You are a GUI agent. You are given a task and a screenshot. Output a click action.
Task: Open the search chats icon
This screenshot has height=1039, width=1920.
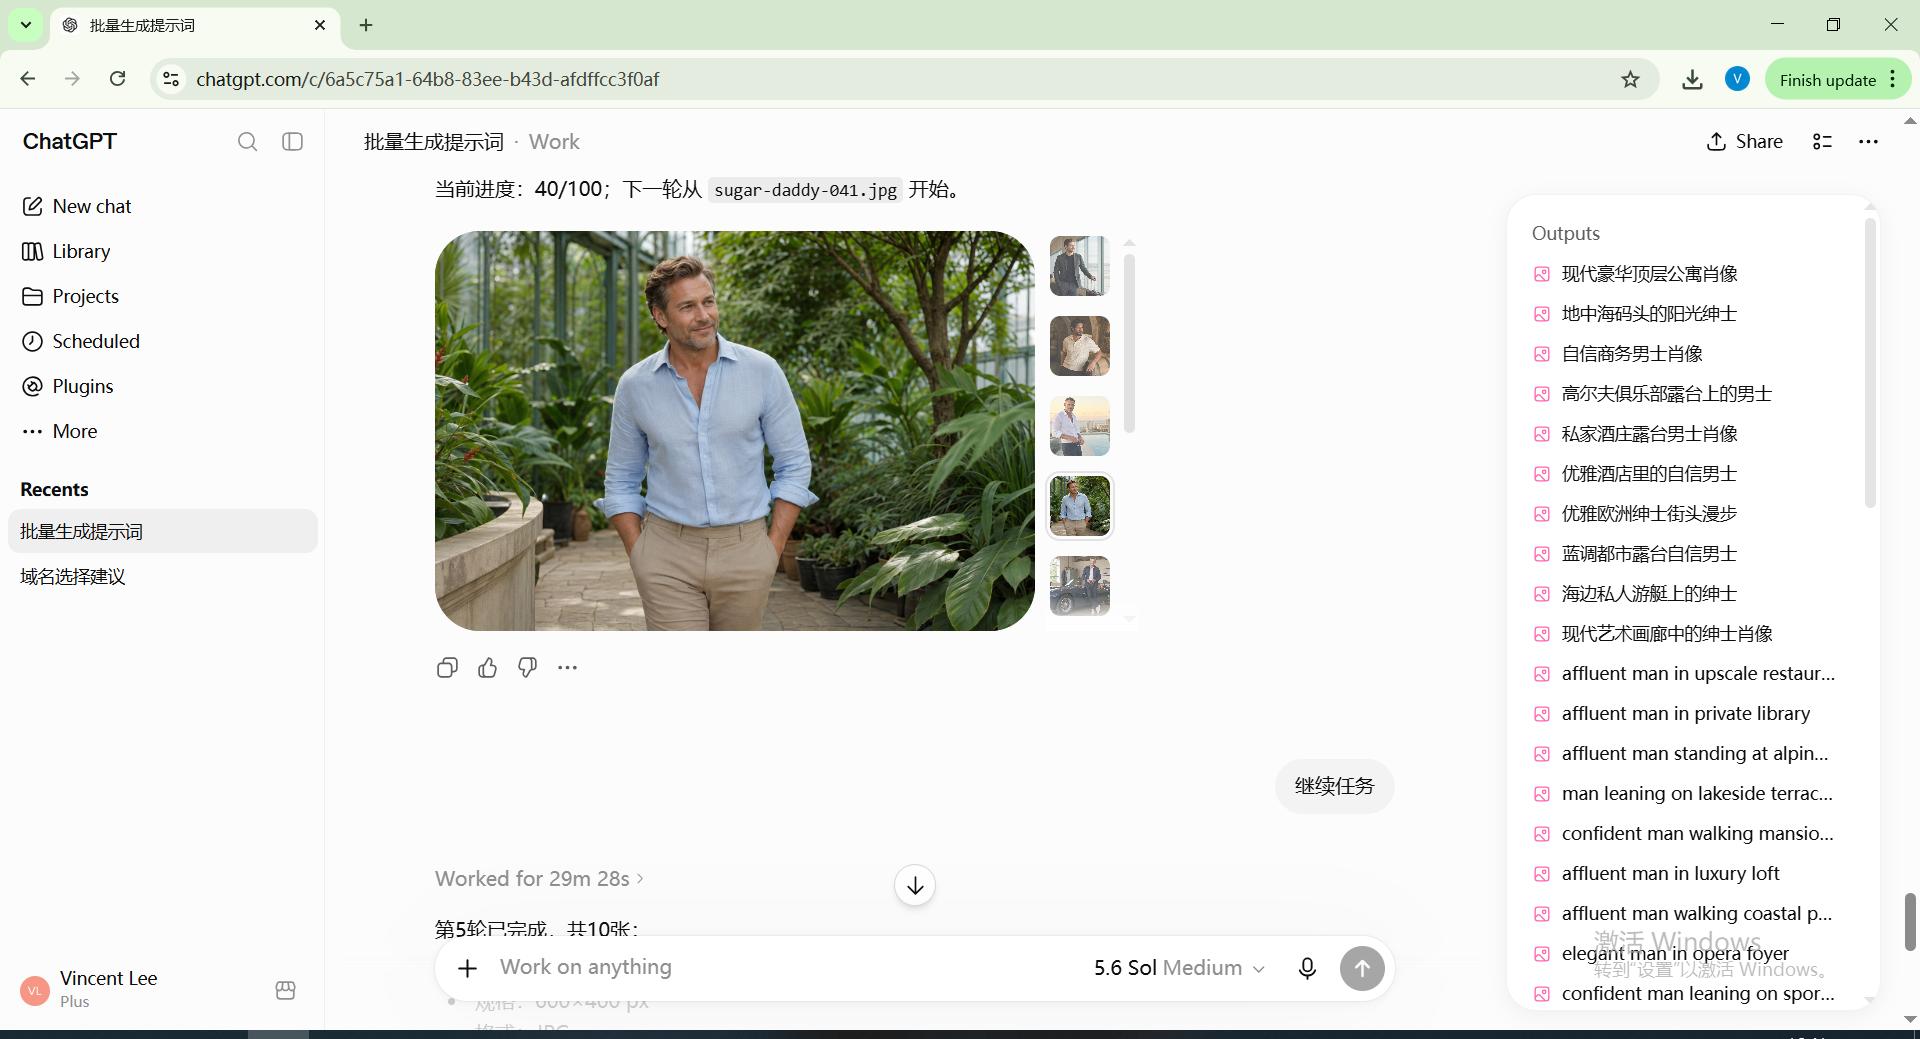[x=247, y=142]
